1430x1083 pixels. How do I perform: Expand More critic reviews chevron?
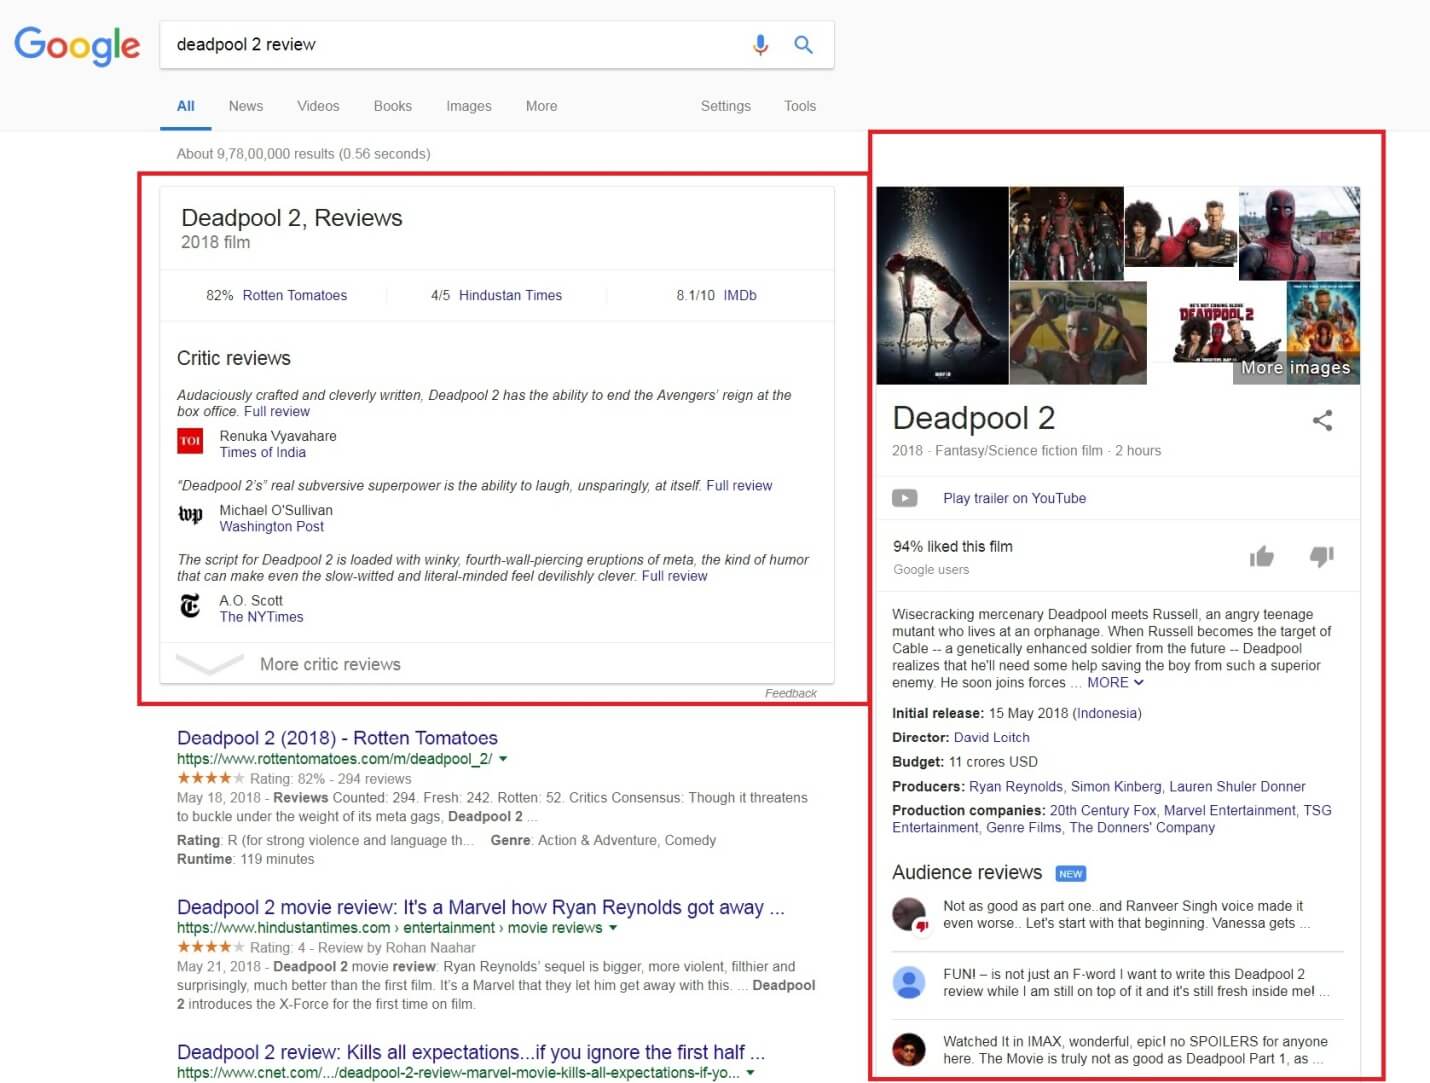[209, 664]
